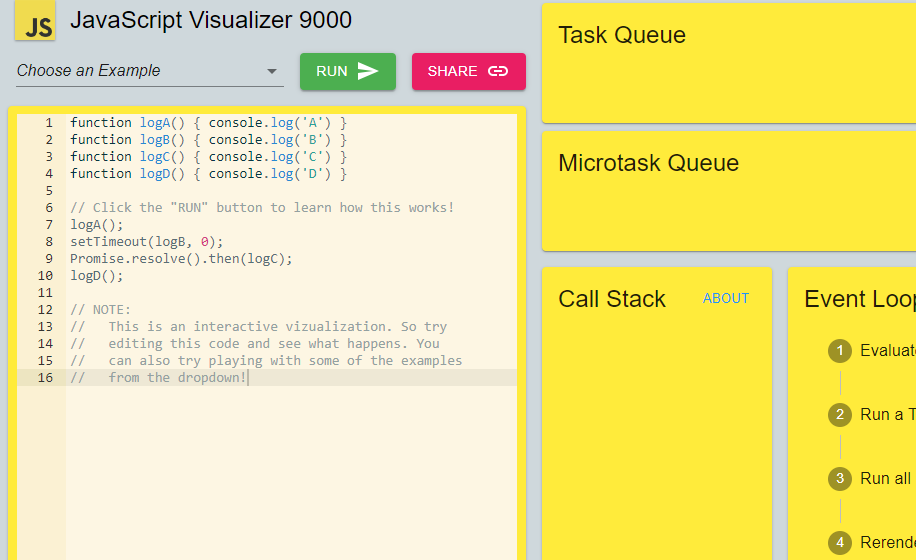This screenshot has width=916, height=560.
Task: Click the dropdown arrow beside Choose an Example
Action: (x=272, y=71)
